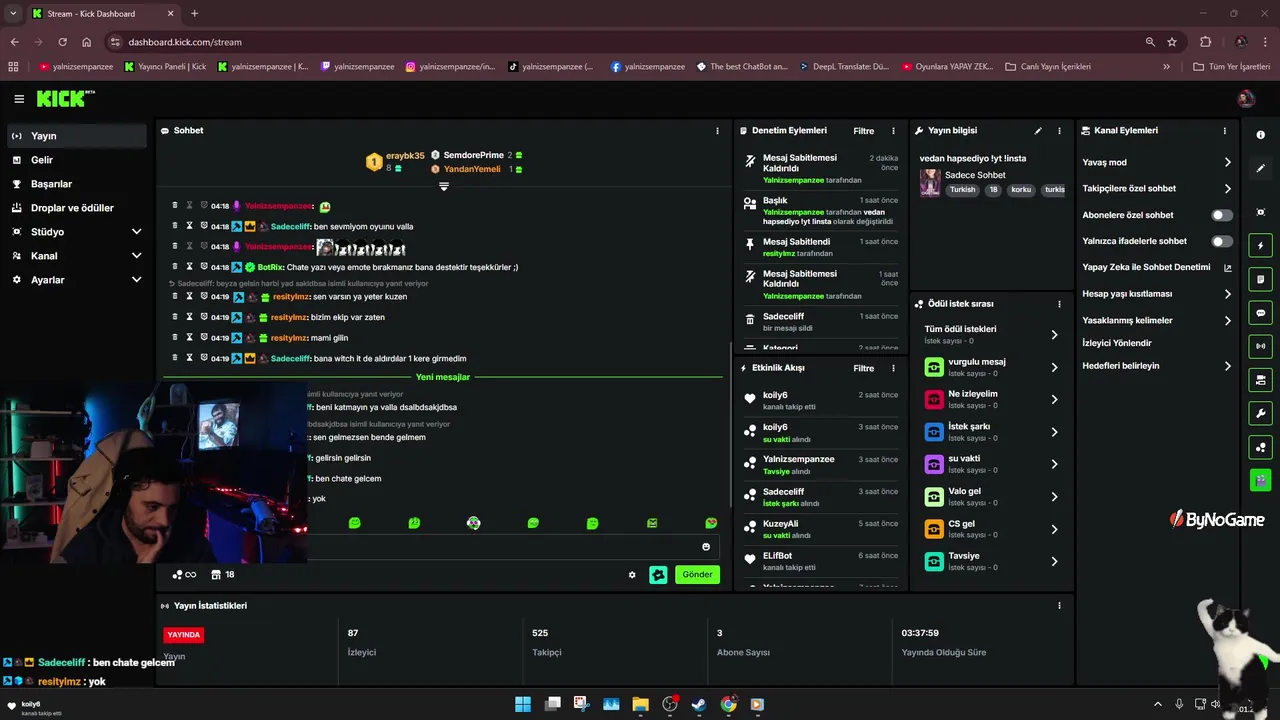Screen dimensions: 1280x720
Task: Click the Windows Start button in taskbar
Action: click(523, 704)
